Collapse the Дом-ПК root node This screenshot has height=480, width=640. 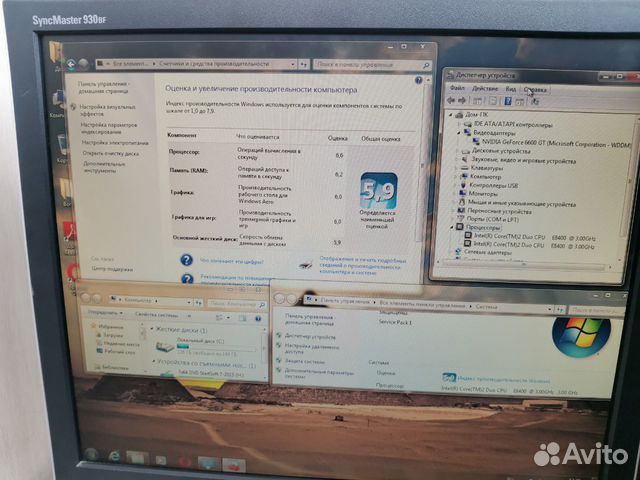click(x=451, y=115)
